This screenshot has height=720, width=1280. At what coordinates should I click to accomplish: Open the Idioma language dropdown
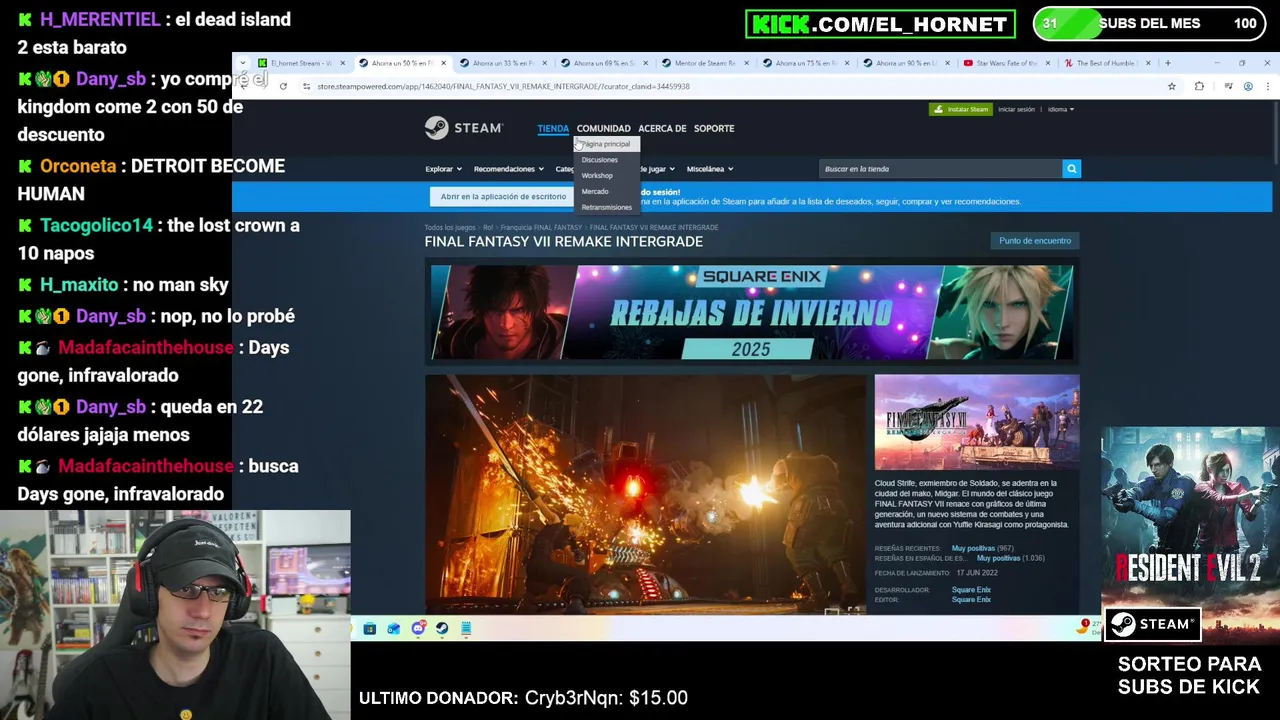click(x=1061, y=109)
